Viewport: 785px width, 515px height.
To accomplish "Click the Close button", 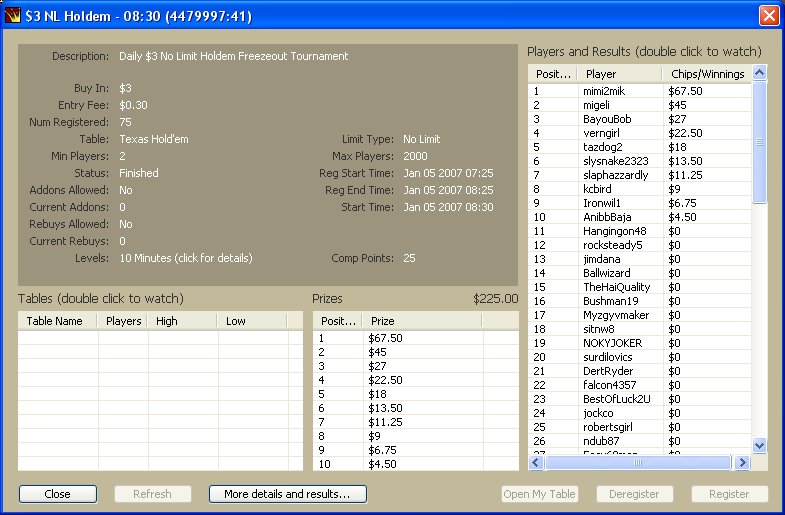I will point(58,494).
